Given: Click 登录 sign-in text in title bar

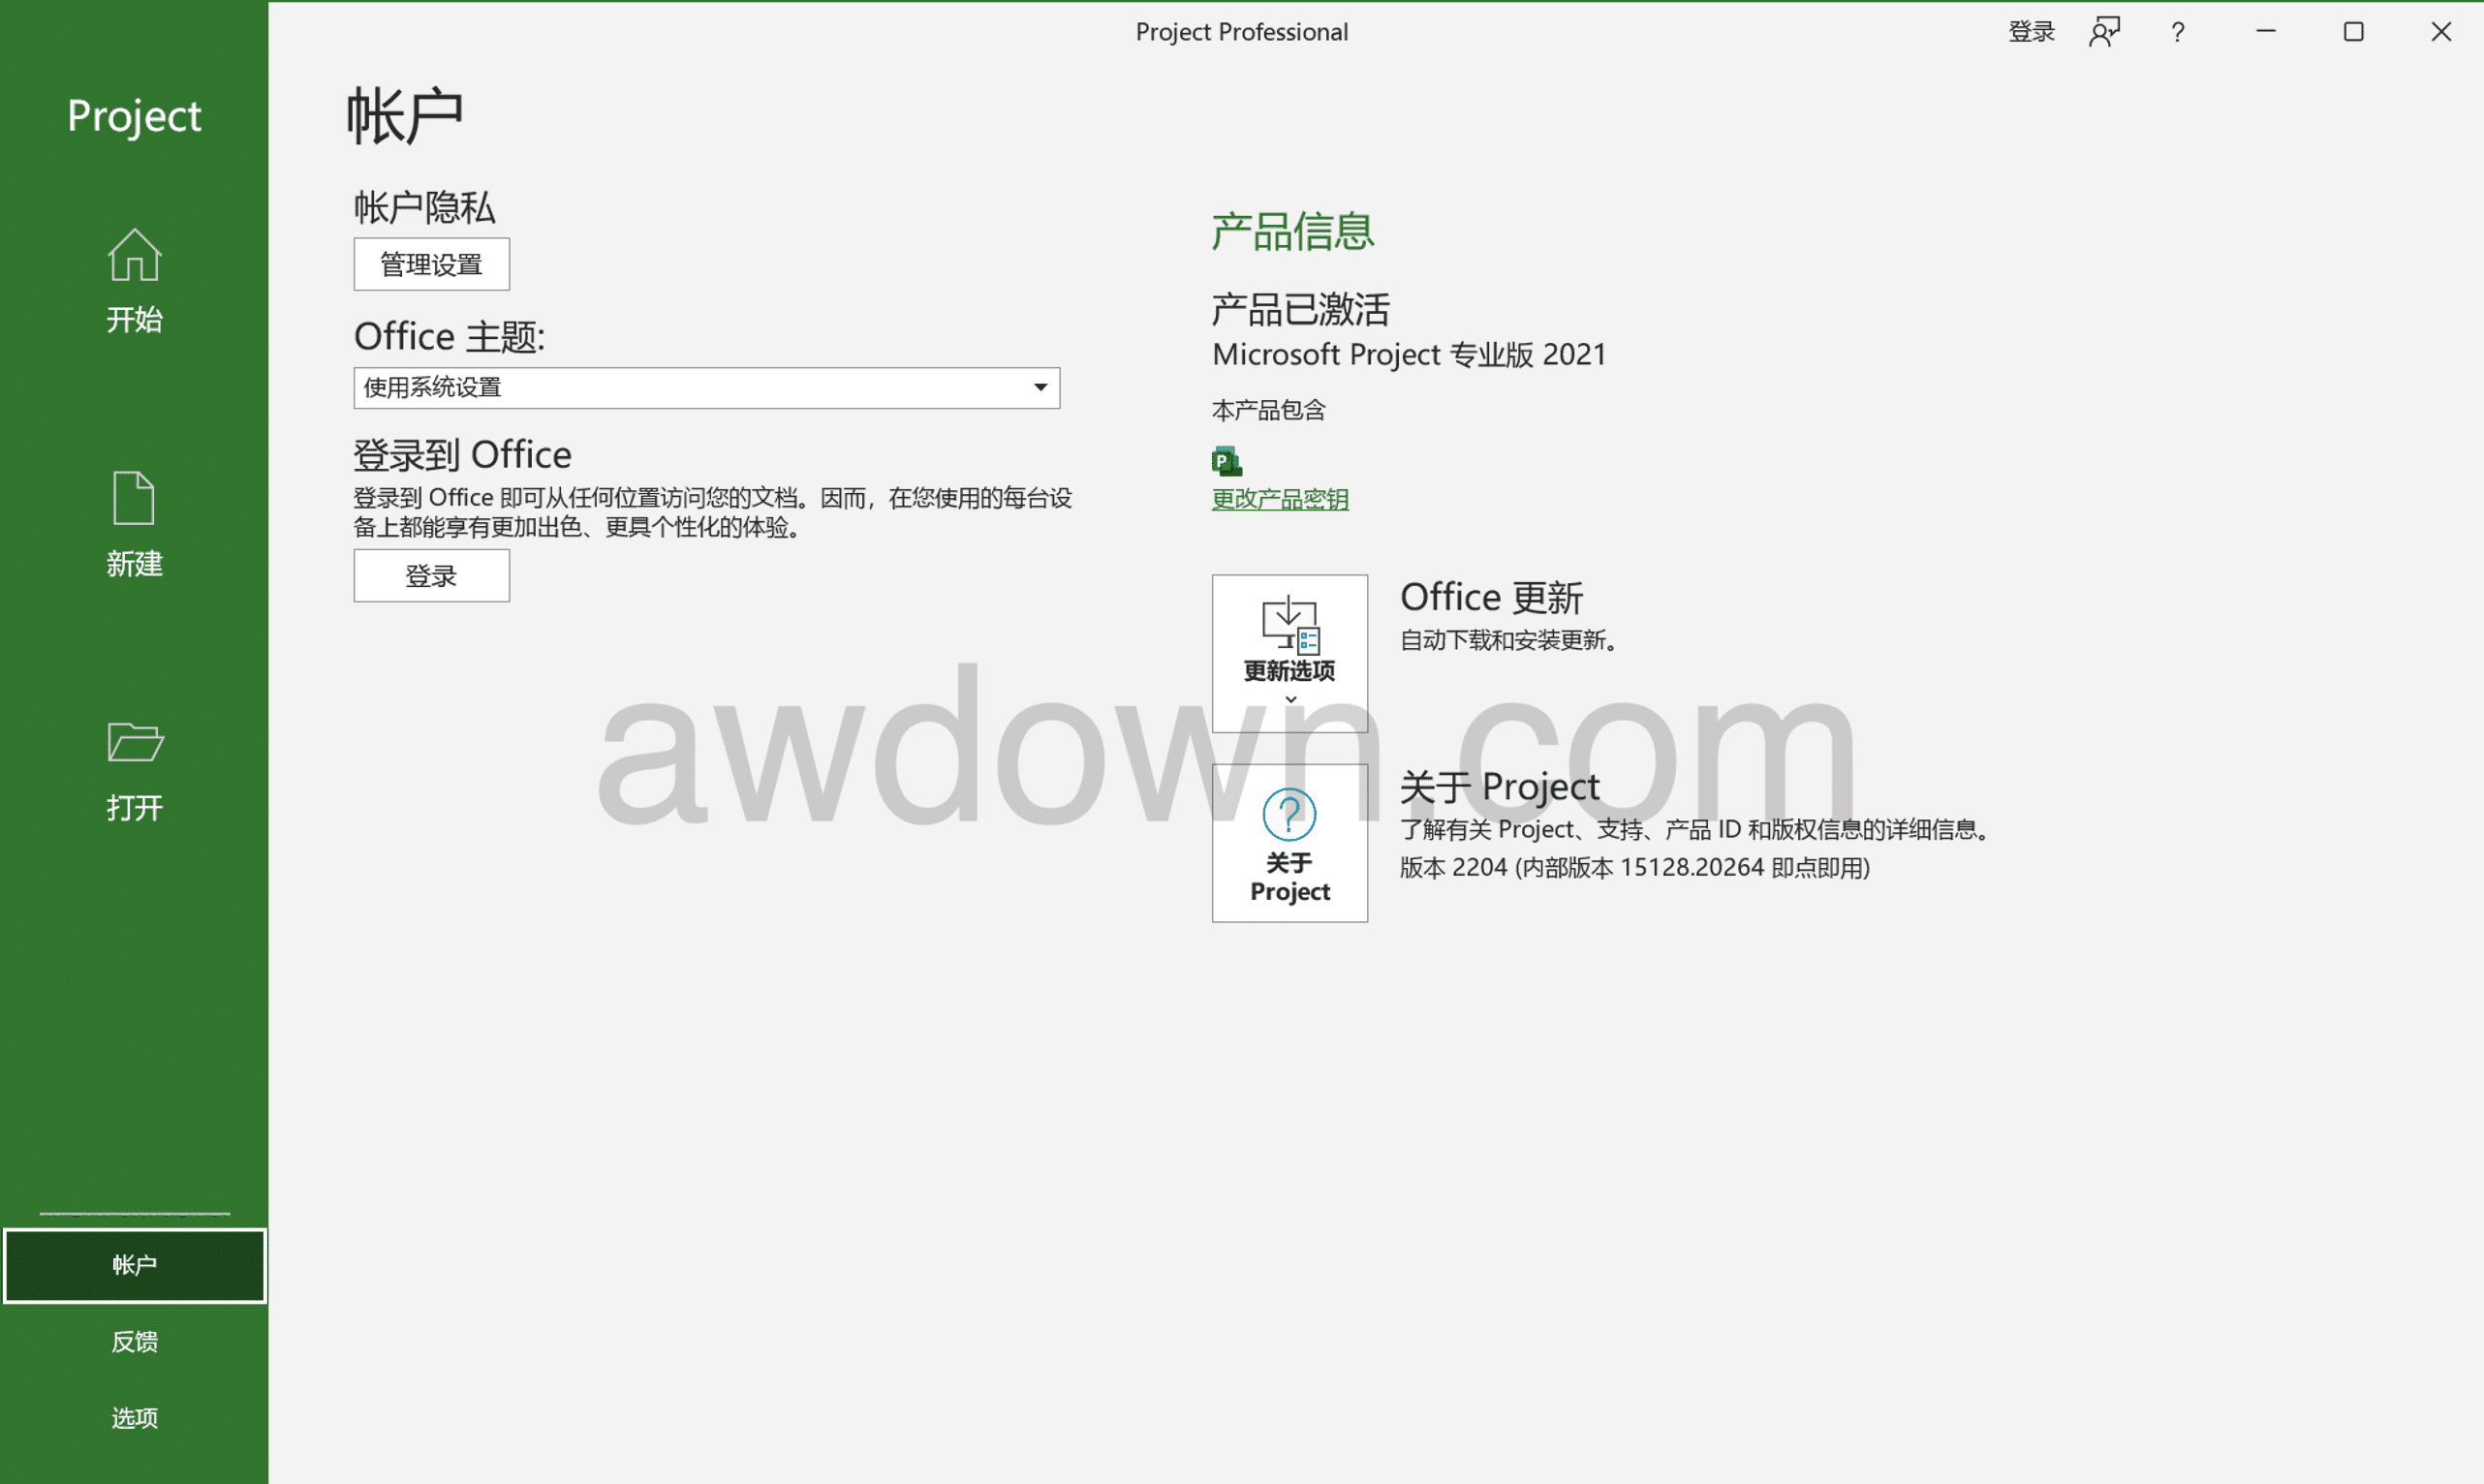Looking at the screenshot, I should point(2032,32).
